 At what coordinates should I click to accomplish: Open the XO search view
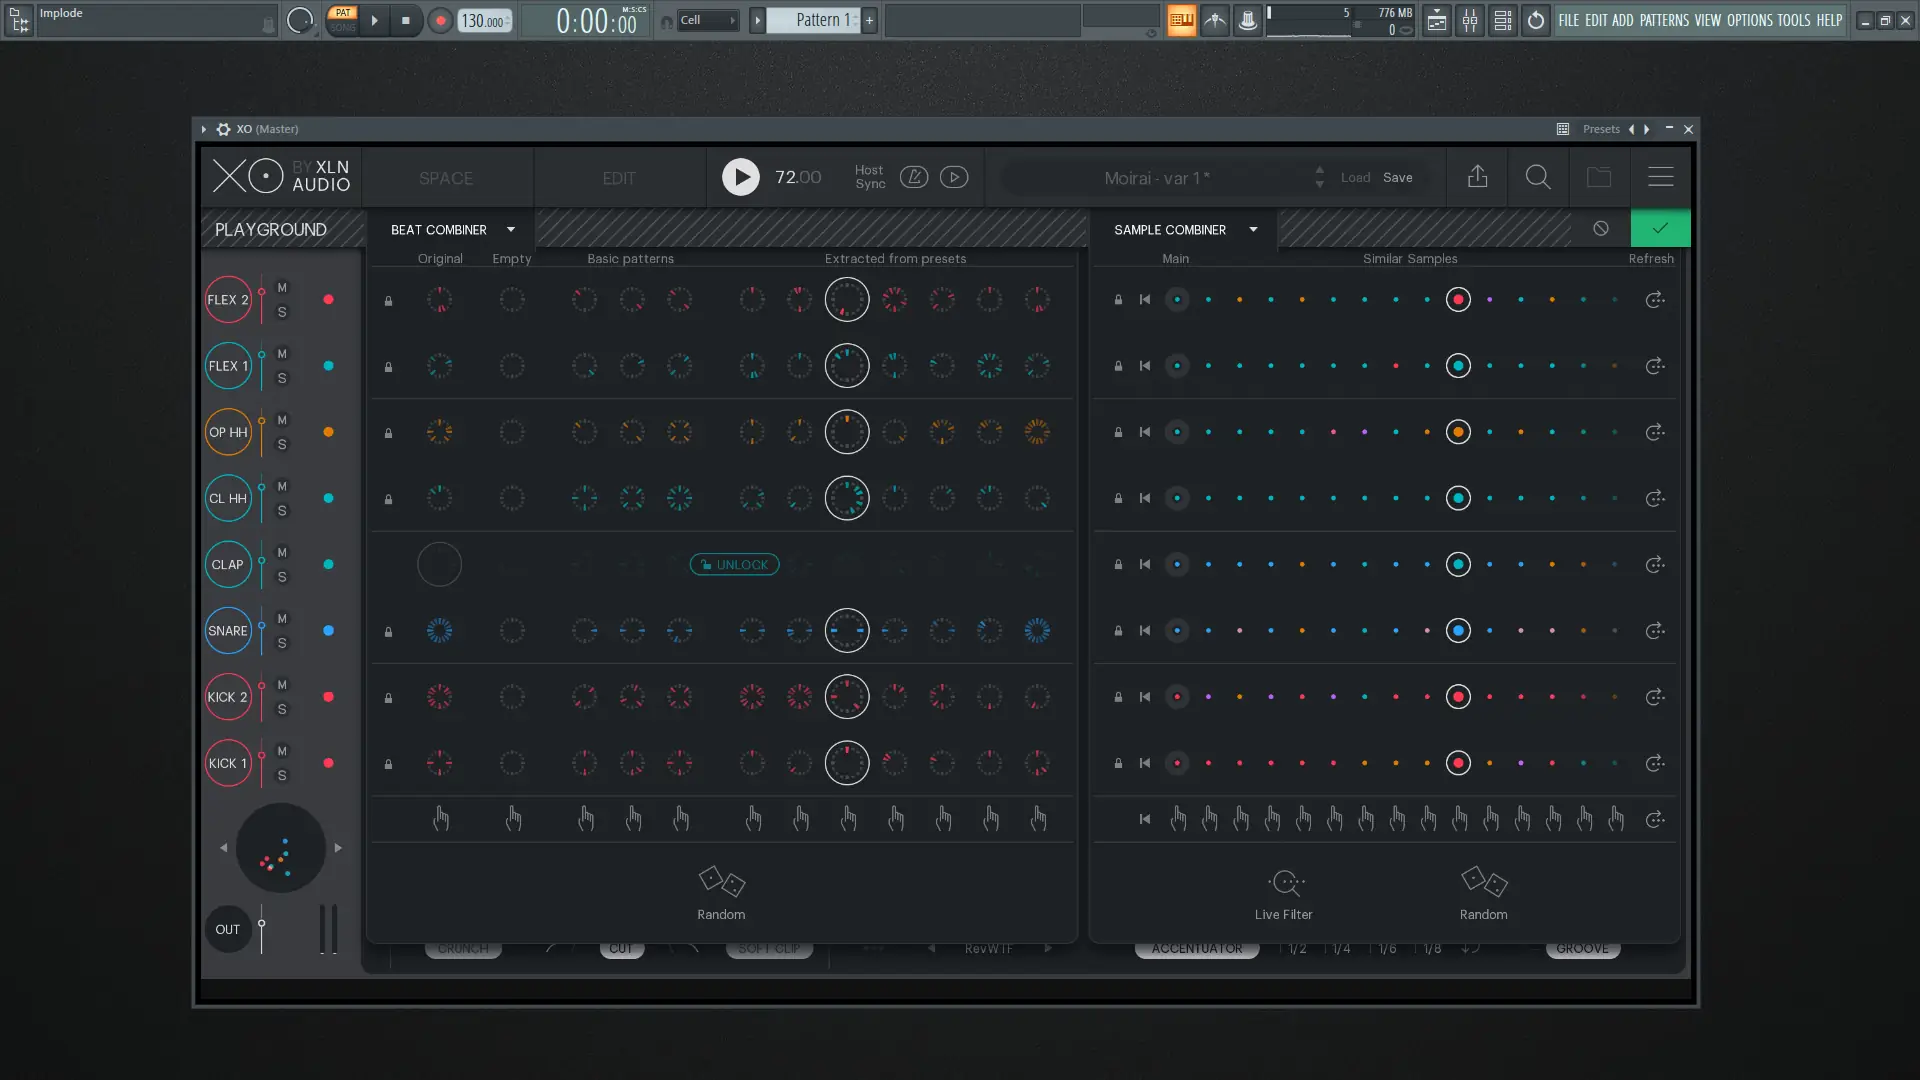(x=1537, y=177)
